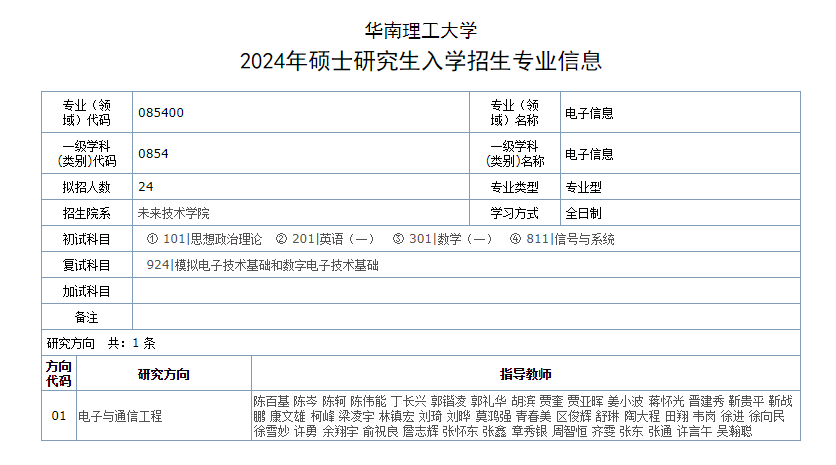This screenshot has height=465, width=836.
Task: Click the 初试科目 label cell
Action: tap(87, 239)
